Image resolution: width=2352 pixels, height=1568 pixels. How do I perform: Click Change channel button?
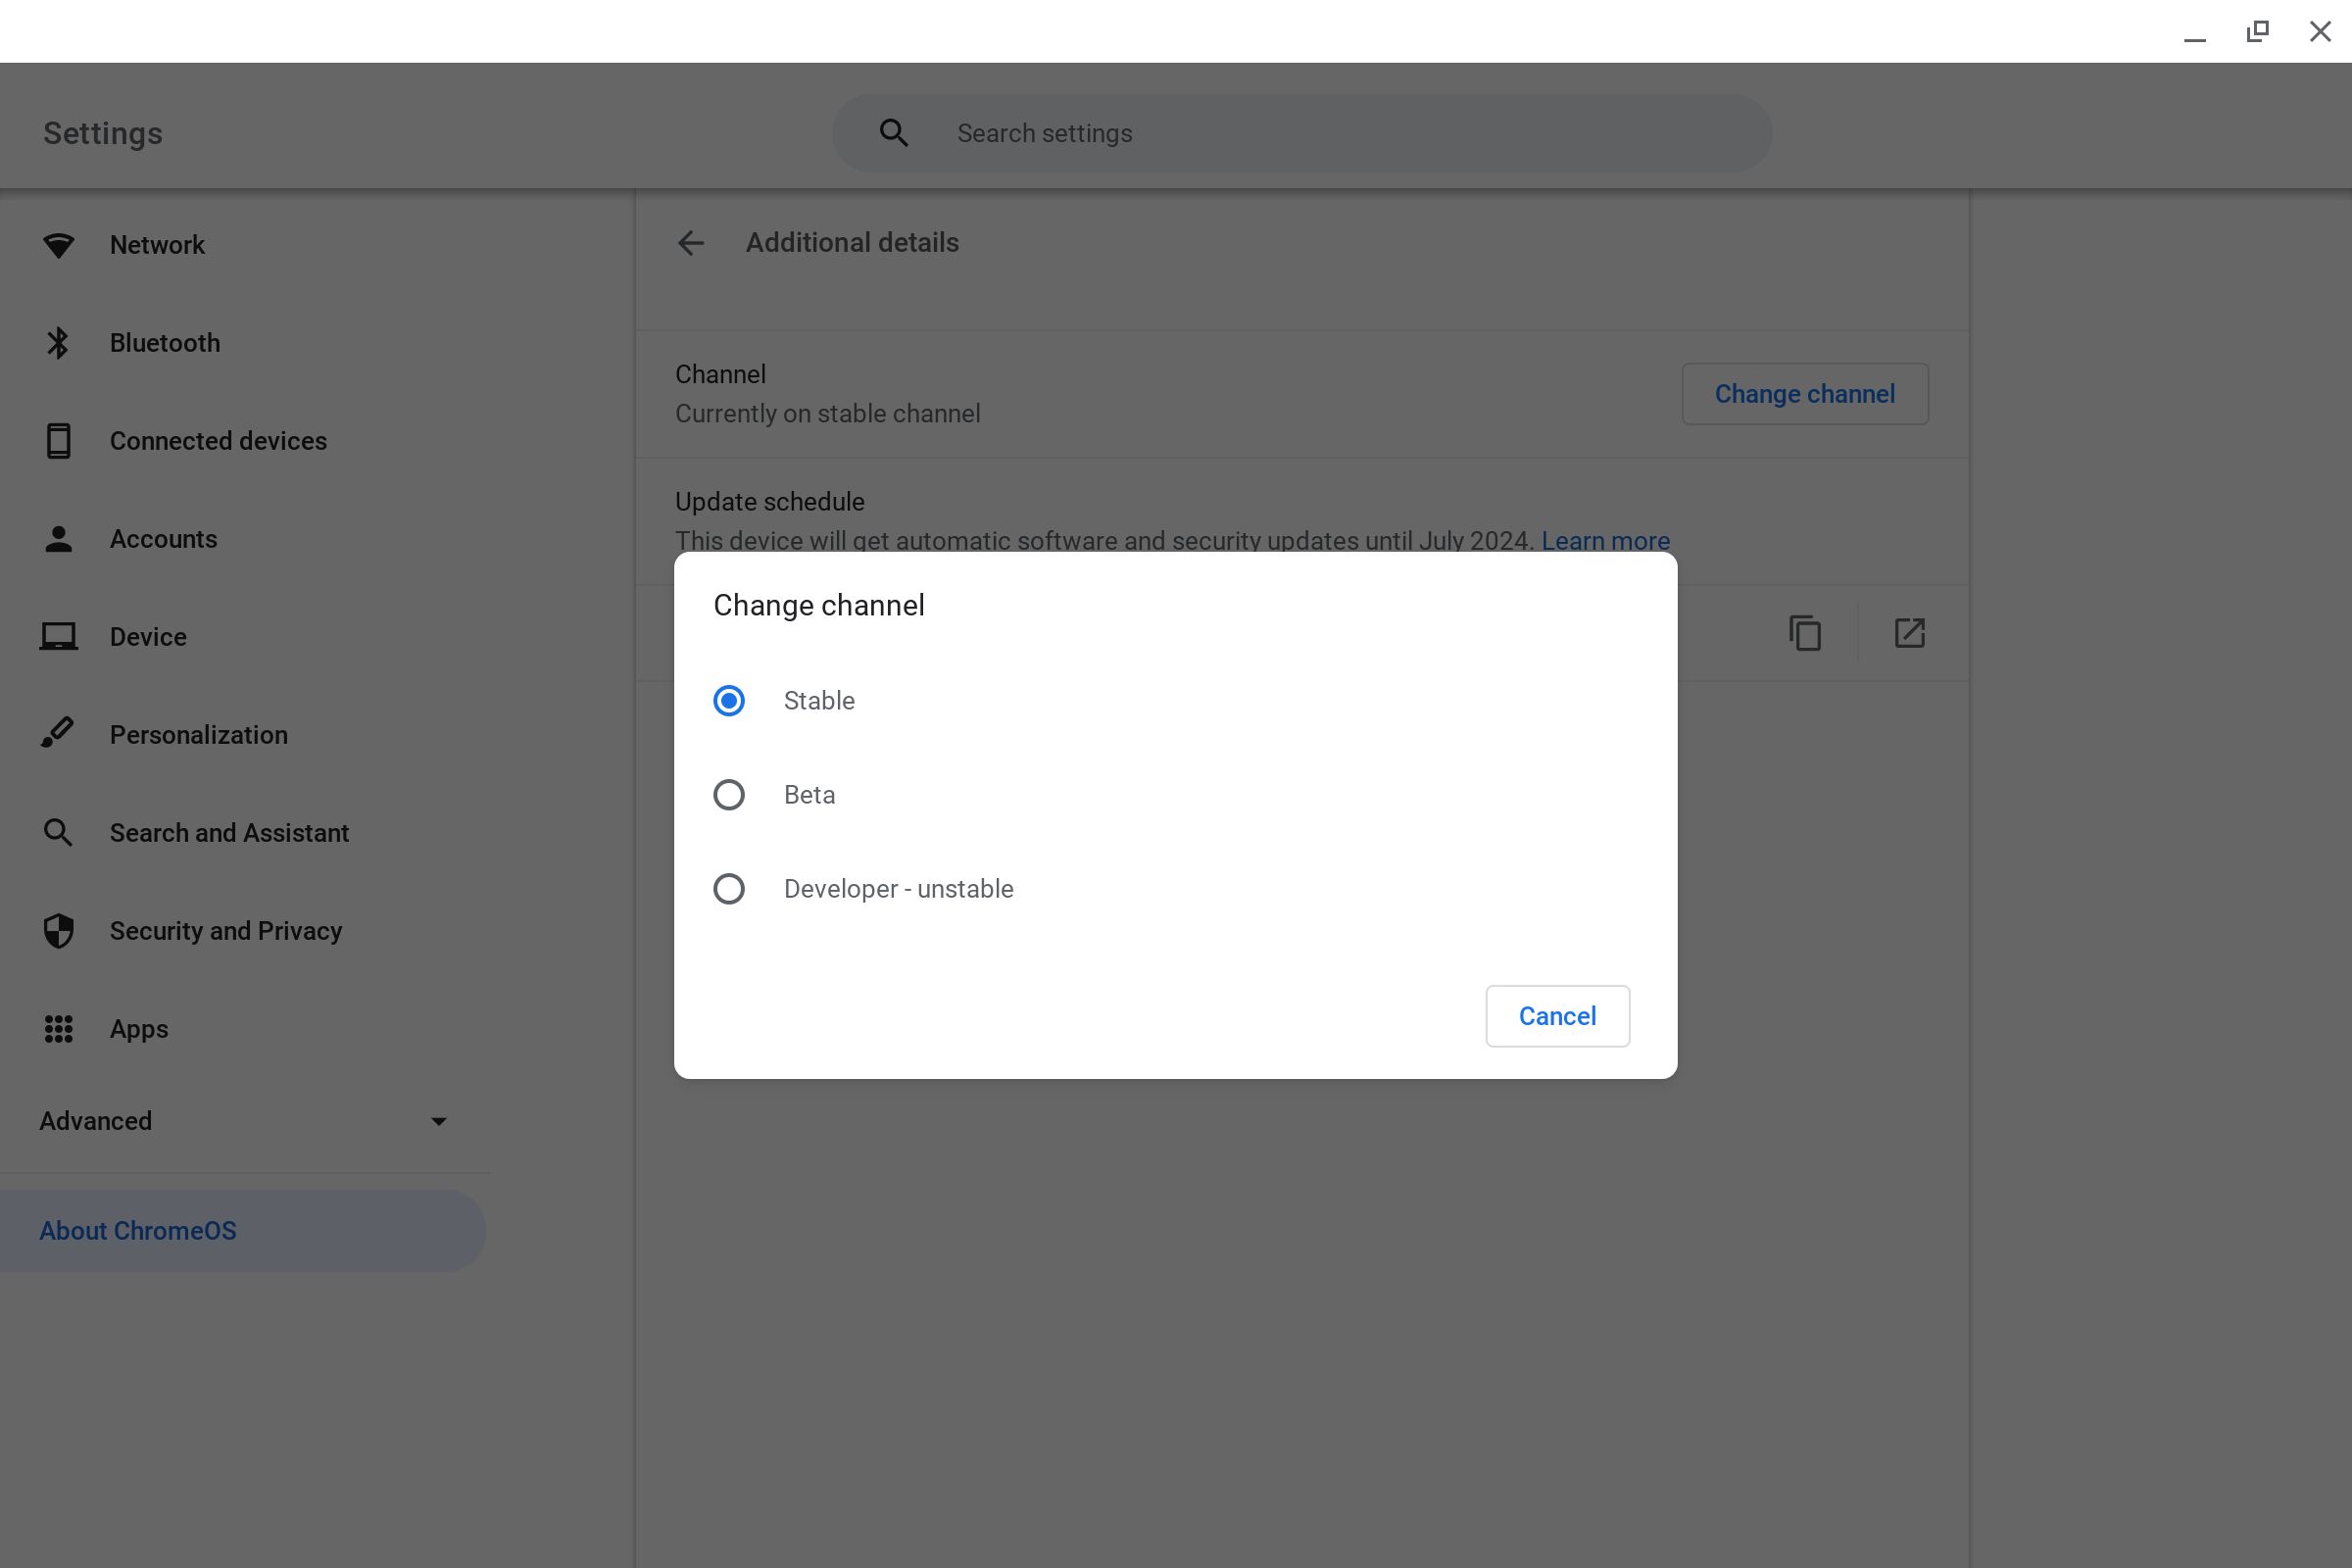(1806, 394)
